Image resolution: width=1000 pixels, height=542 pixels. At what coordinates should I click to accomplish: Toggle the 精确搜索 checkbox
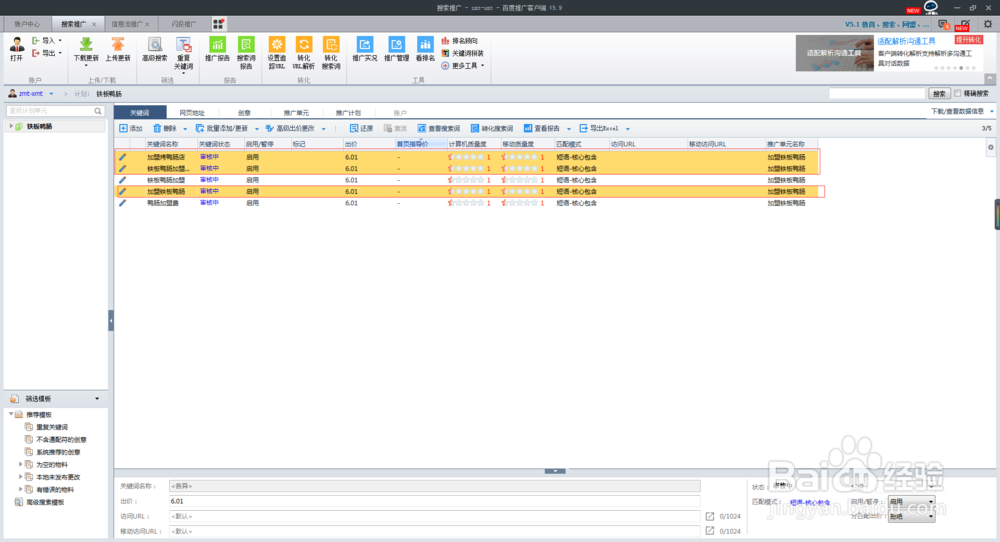[x=957, y=93]
